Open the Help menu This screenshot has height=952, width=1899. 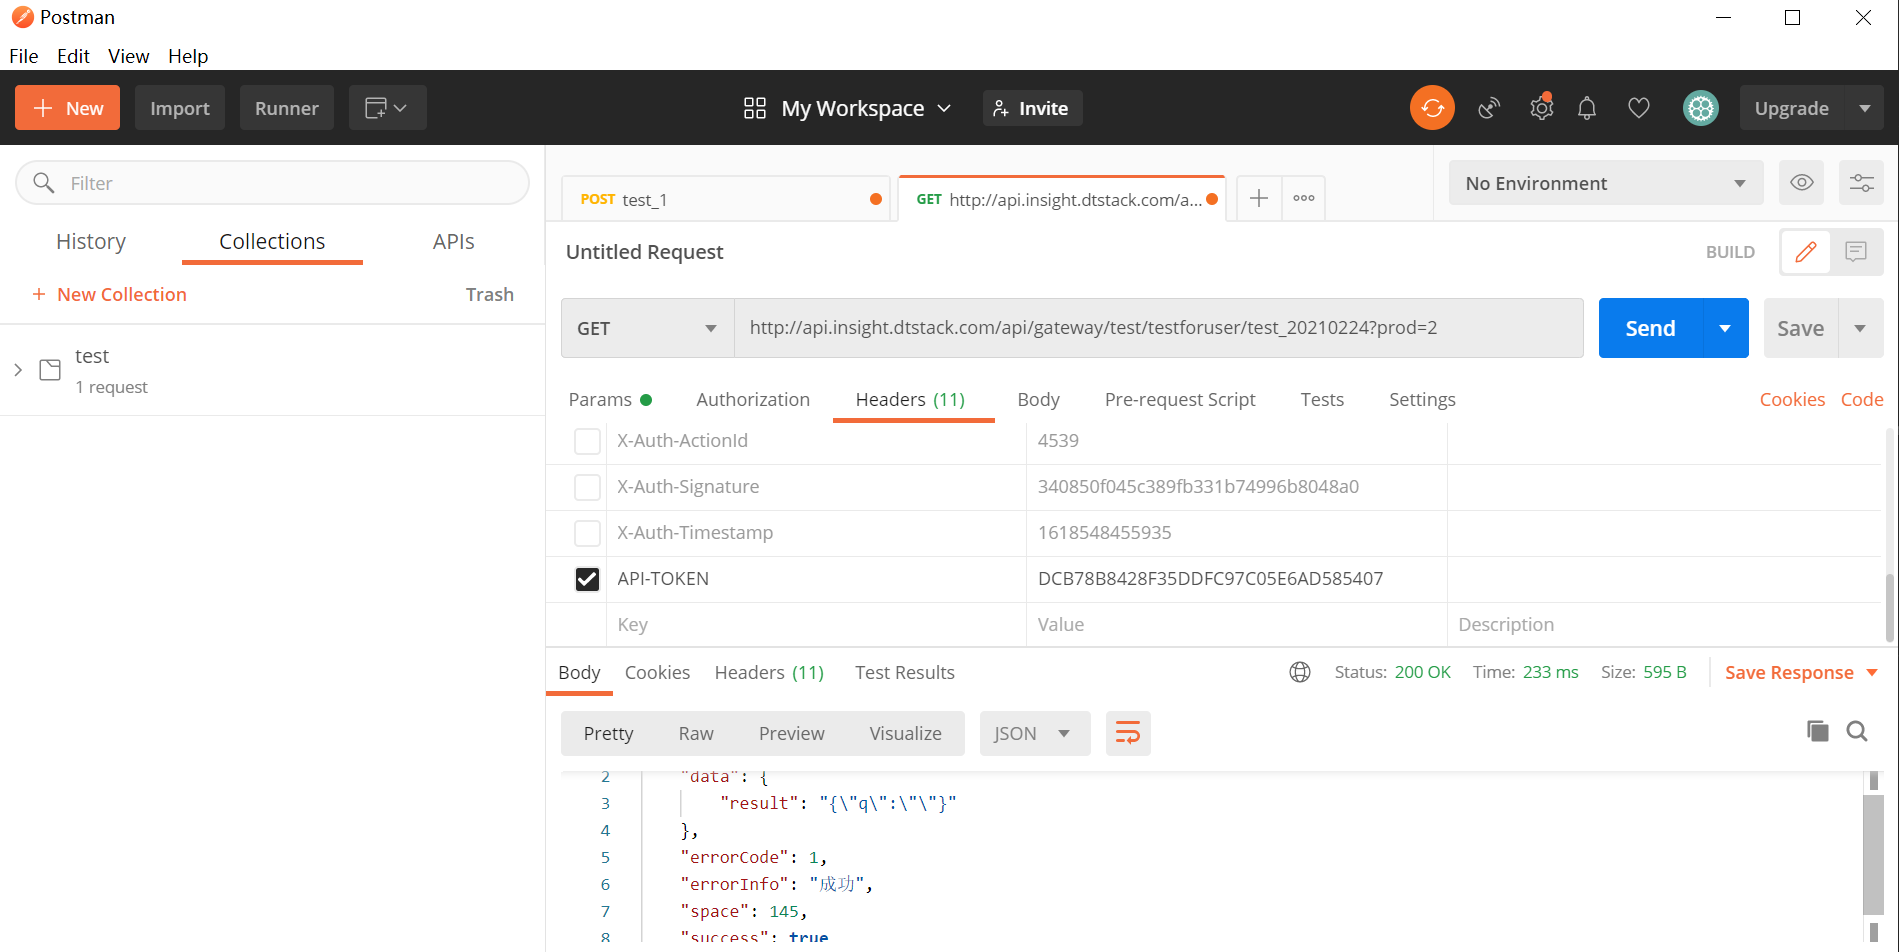188,56
